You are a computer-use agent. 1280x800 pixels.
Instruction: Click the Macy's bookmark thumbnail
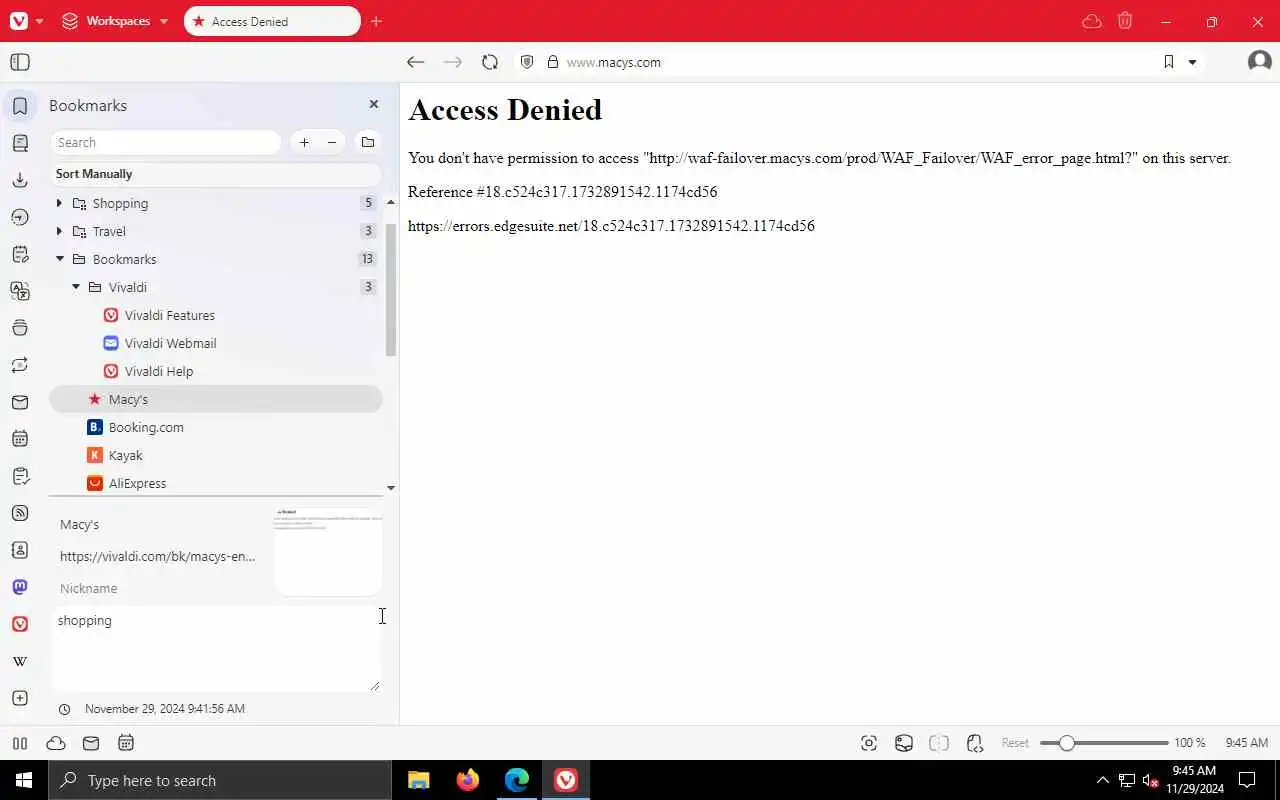click(328, 552)
